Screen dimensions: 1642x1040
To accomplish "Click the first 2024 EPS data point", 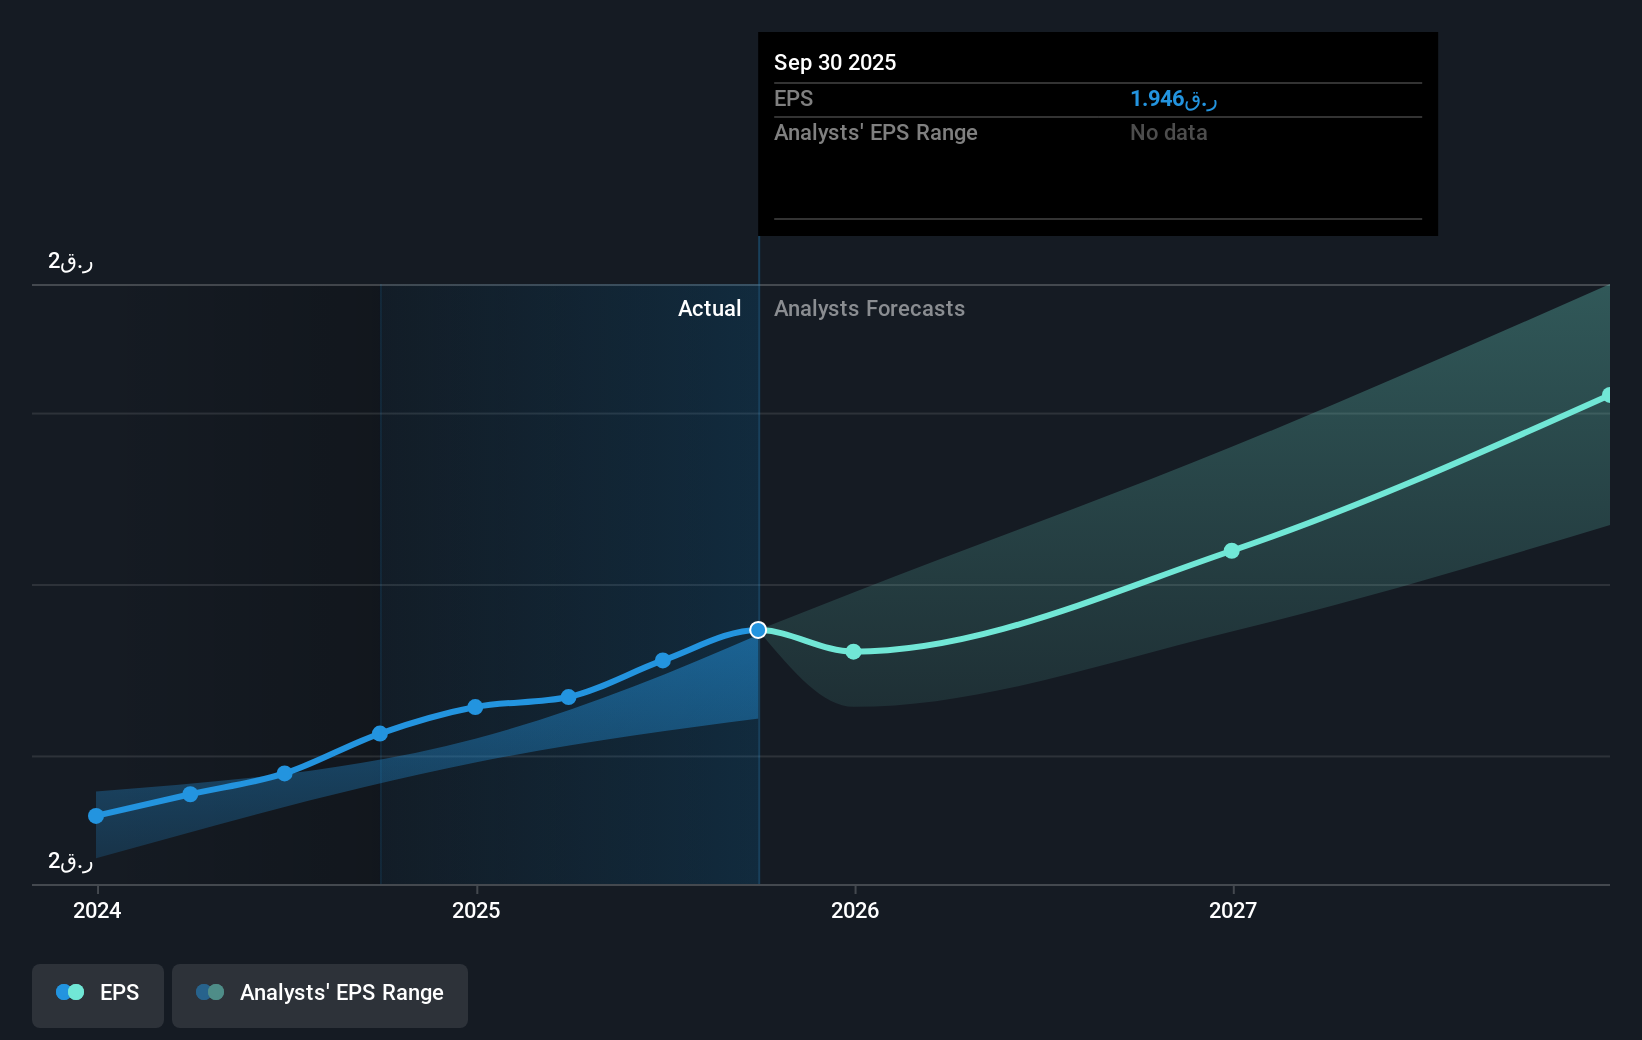I will 95,815.
